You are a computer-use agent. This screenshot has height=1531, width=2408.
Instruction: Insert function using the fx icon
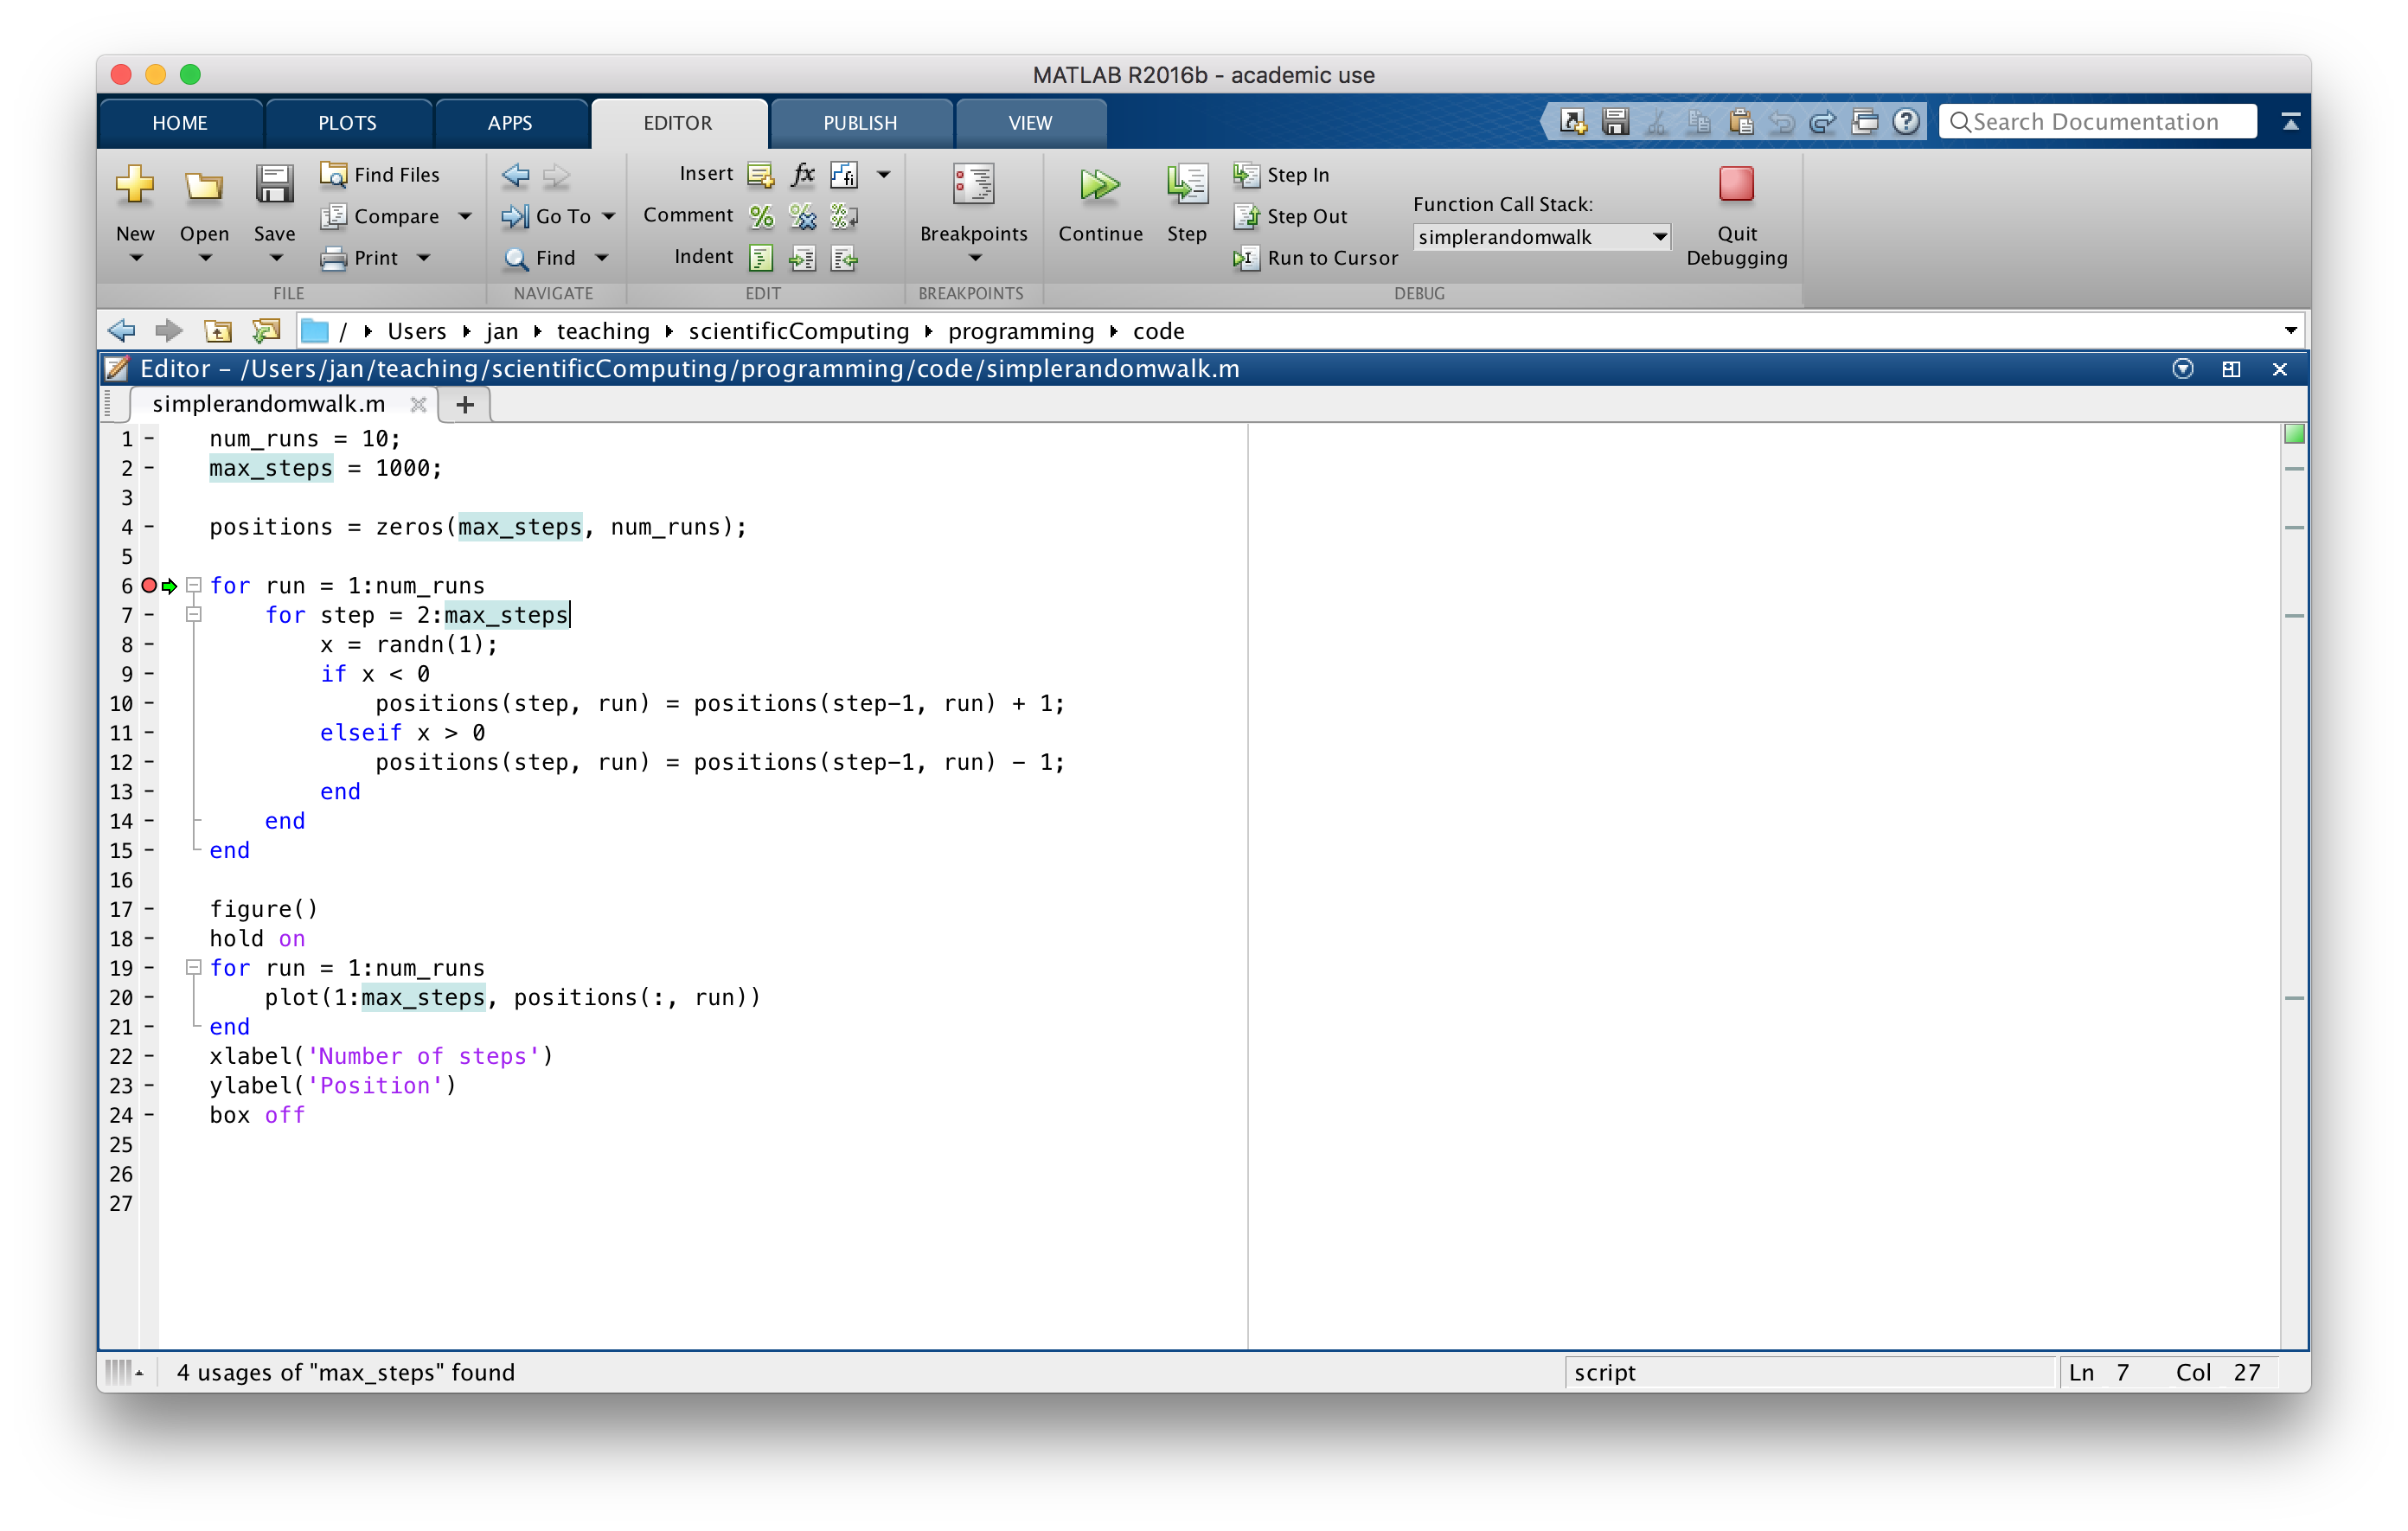pos(802,175)
